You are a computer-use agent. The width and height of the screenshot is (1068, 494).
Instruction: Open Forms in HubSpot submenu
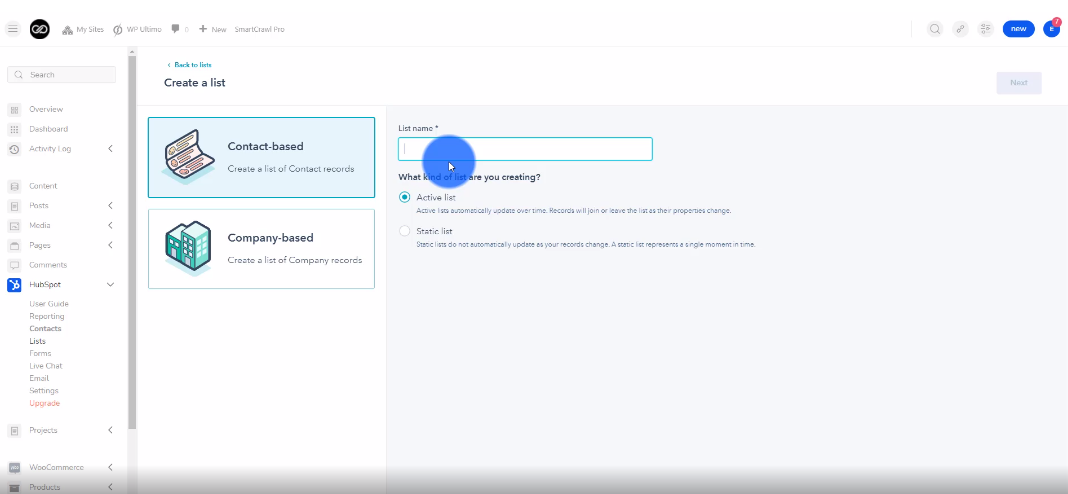(40, 353)
